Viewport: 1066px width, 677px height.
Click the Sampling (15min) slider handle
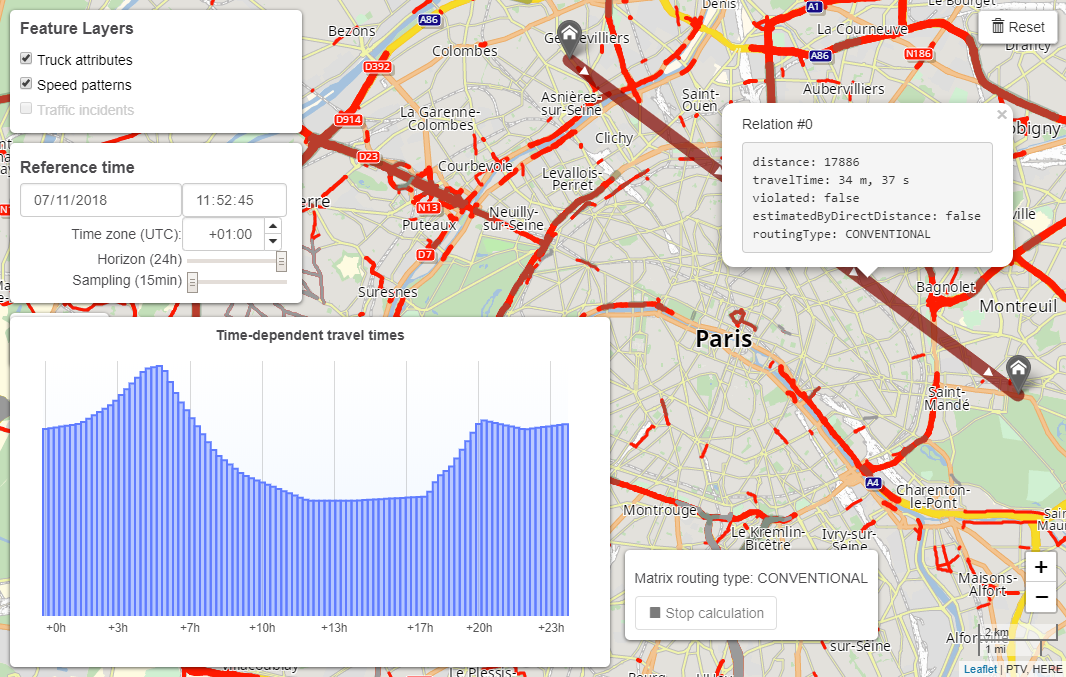pyautogui.click(x=192, y=282)
